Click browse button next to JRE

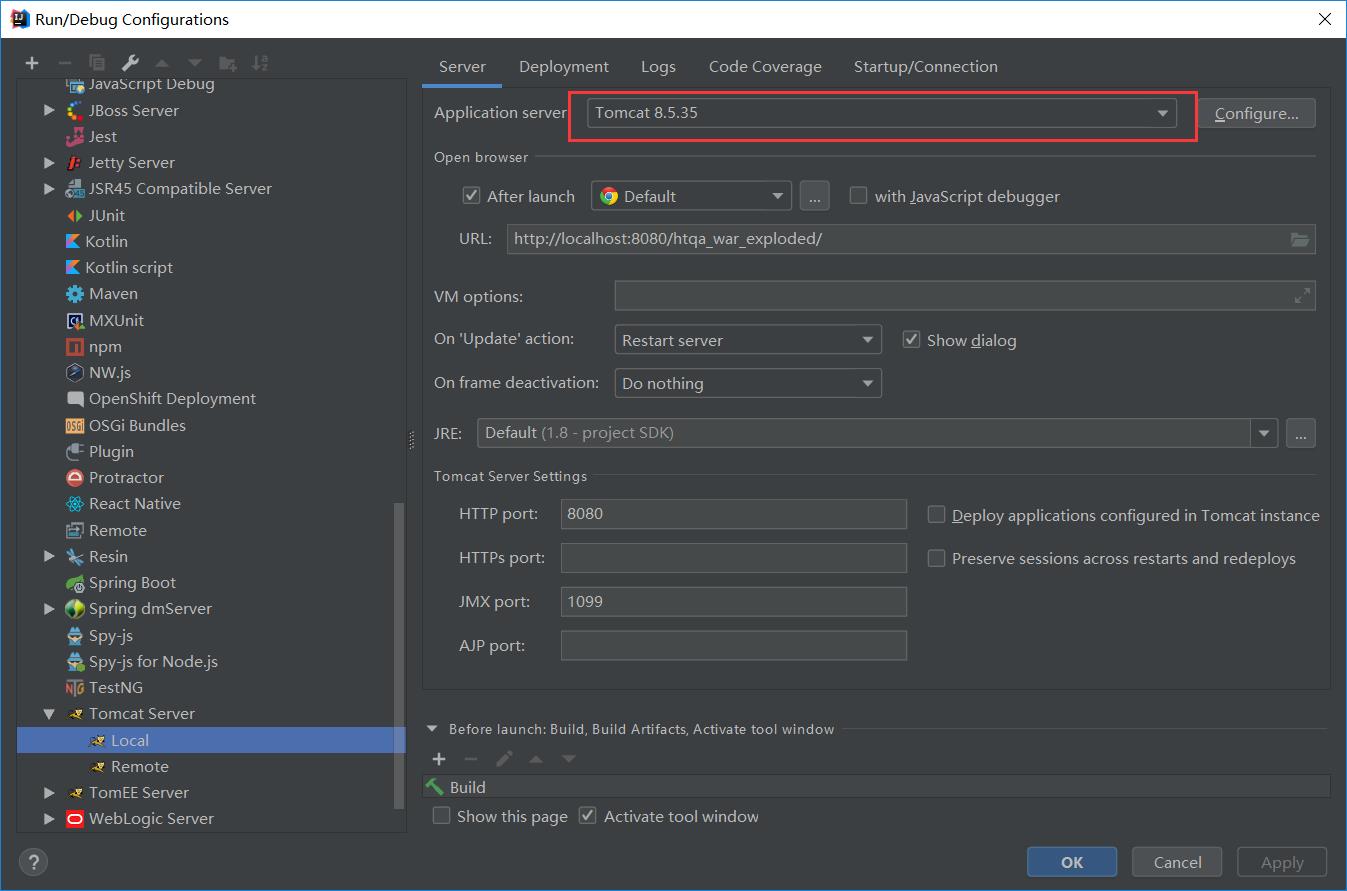click(x=1300, y=433)
